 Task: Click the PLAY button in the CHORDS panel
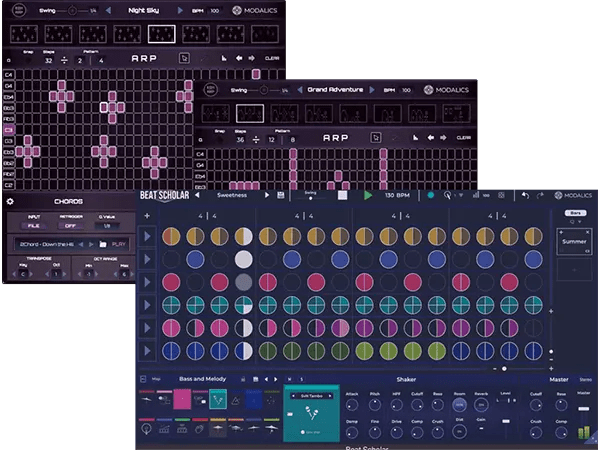(119, 244)
